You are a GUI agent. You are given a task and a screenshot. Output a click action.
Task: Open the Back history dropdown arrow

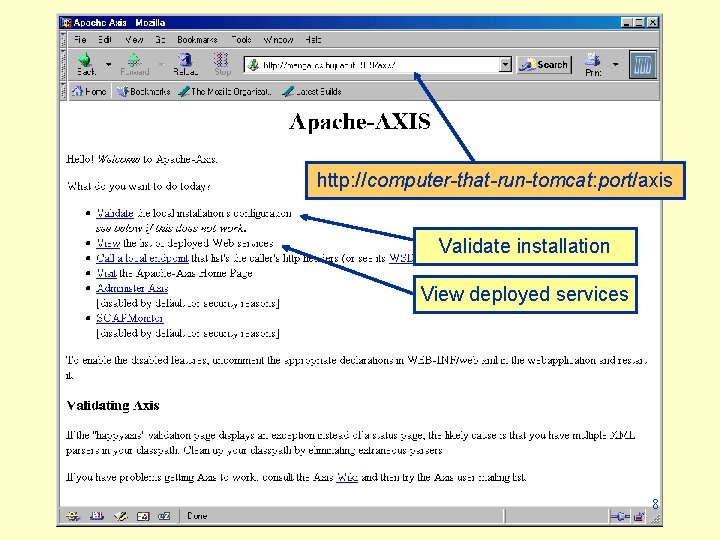click(108, 64)
